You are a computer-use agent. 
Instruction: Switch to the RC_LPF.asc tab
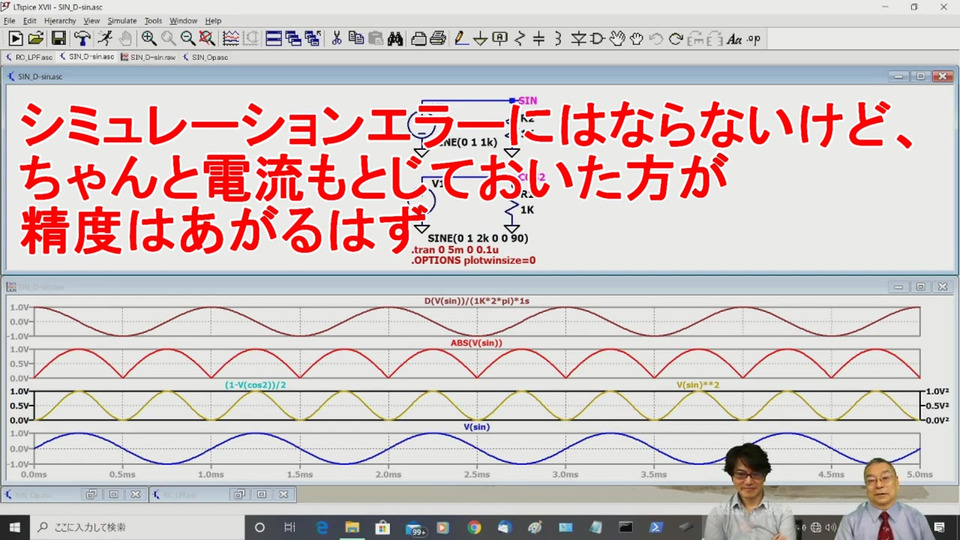29,57
